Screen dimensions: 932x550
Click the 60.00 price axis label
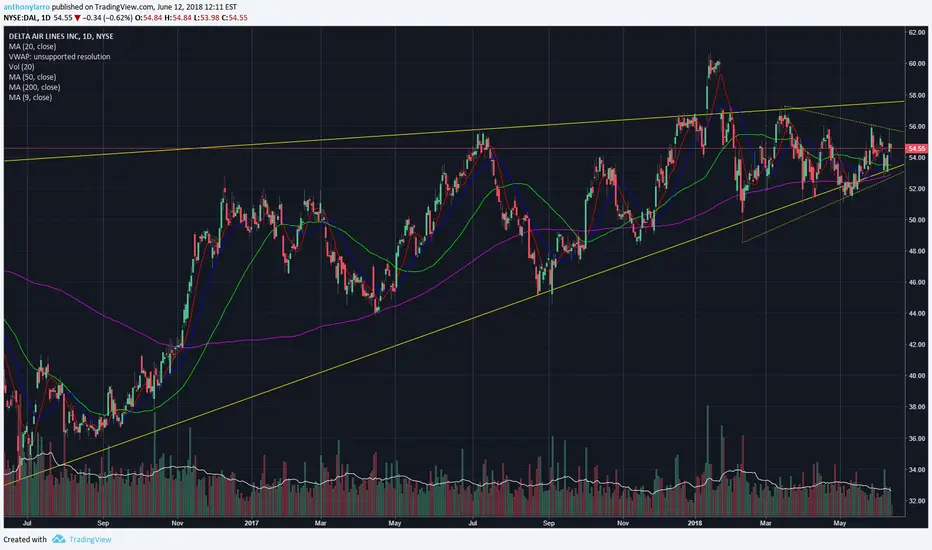click(x=917, y=64)
